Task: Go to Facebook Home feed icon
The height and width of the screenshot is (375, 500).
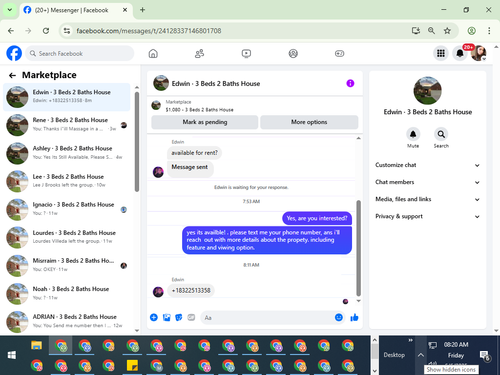Action: click(x=153, y=53)
